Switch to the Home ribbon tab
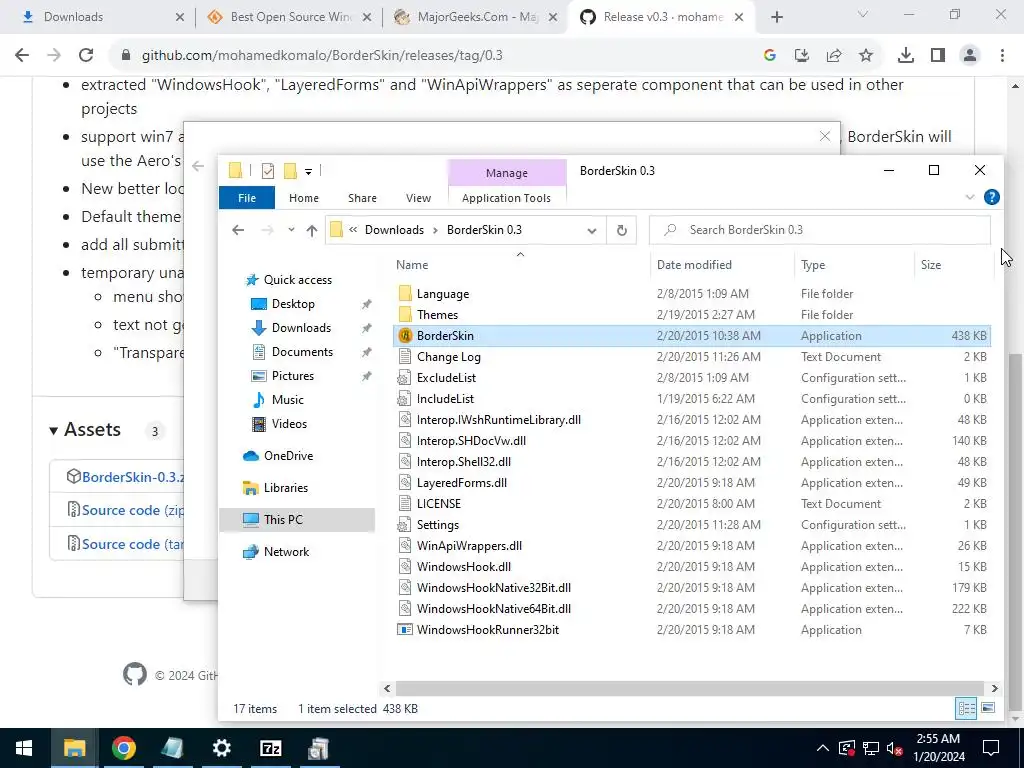This screenshot has height=768, width=1024. 304,198
